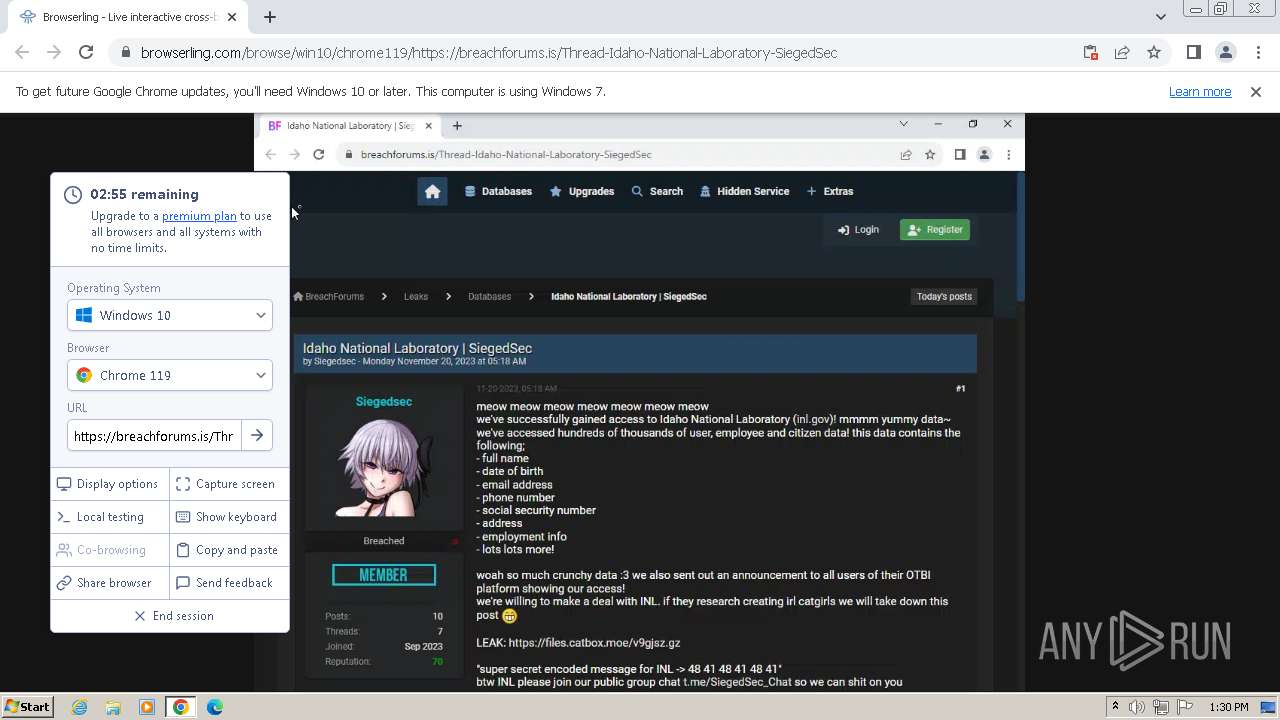Click the Login button

[x=858, y=230]
